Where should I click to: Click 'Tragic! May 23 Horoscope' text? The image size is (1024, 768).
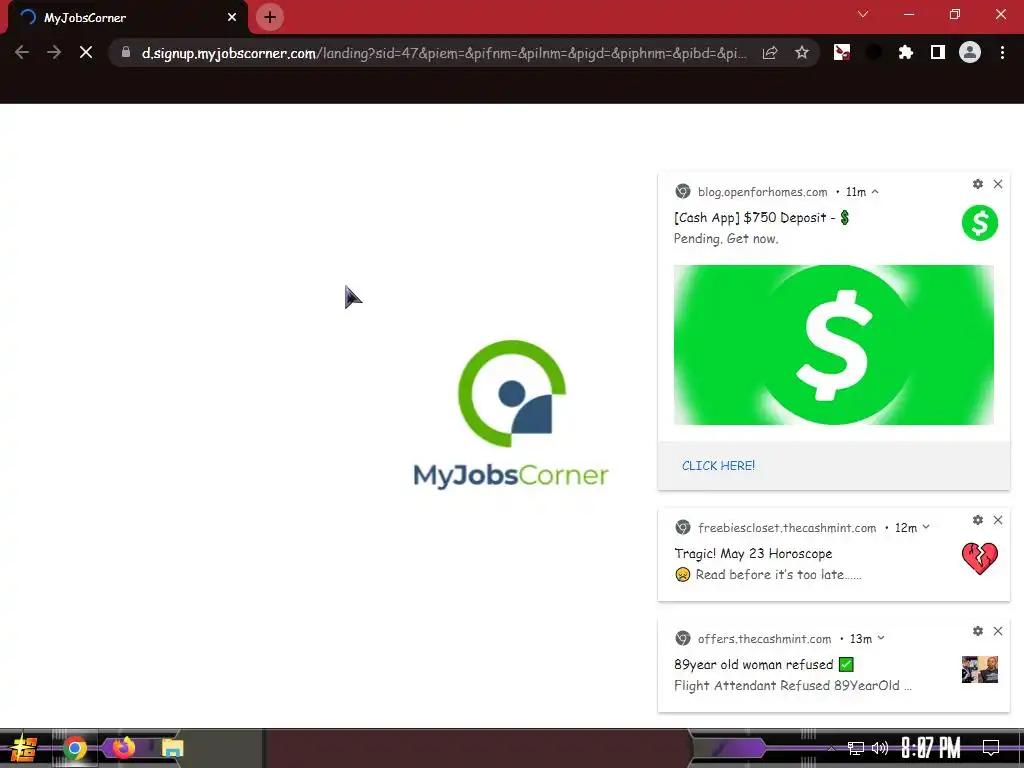click(753, 554)
